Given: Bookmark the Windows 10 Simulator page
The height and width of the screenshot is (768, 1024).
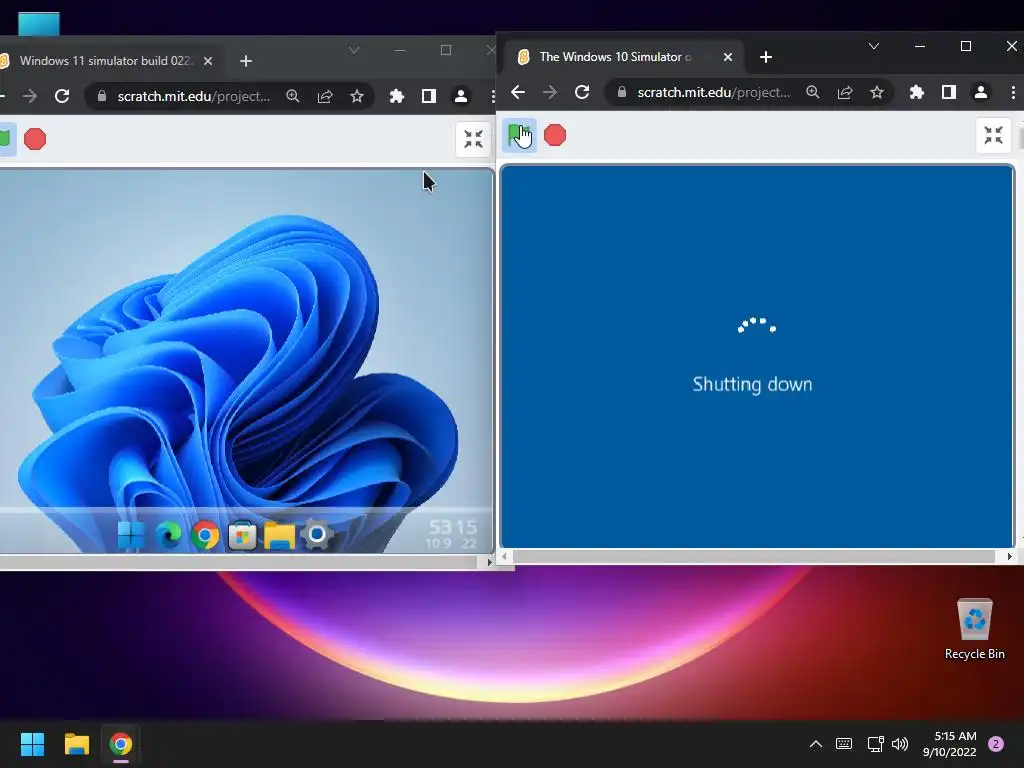Looking at the screenshot, I should [x=876, y=92].
